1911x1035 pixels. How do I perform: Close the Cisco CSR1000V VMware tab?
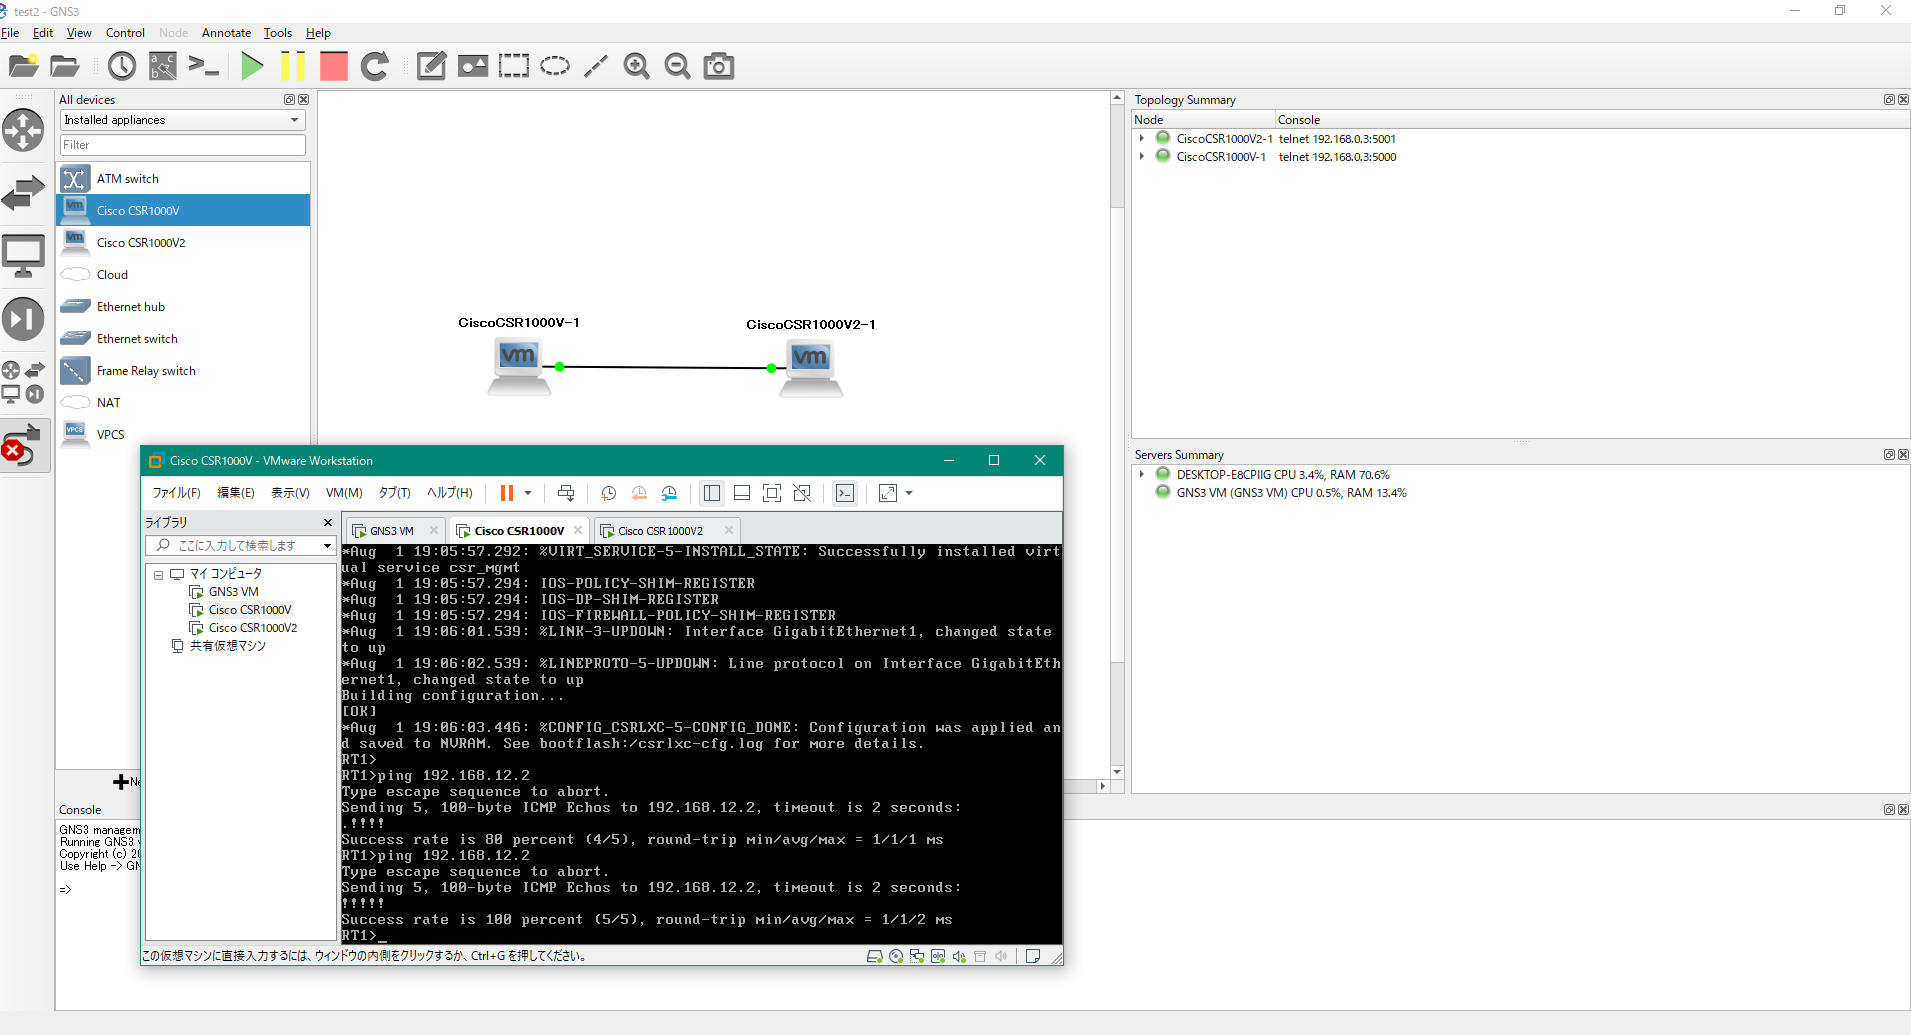click(x=578, y=530)
